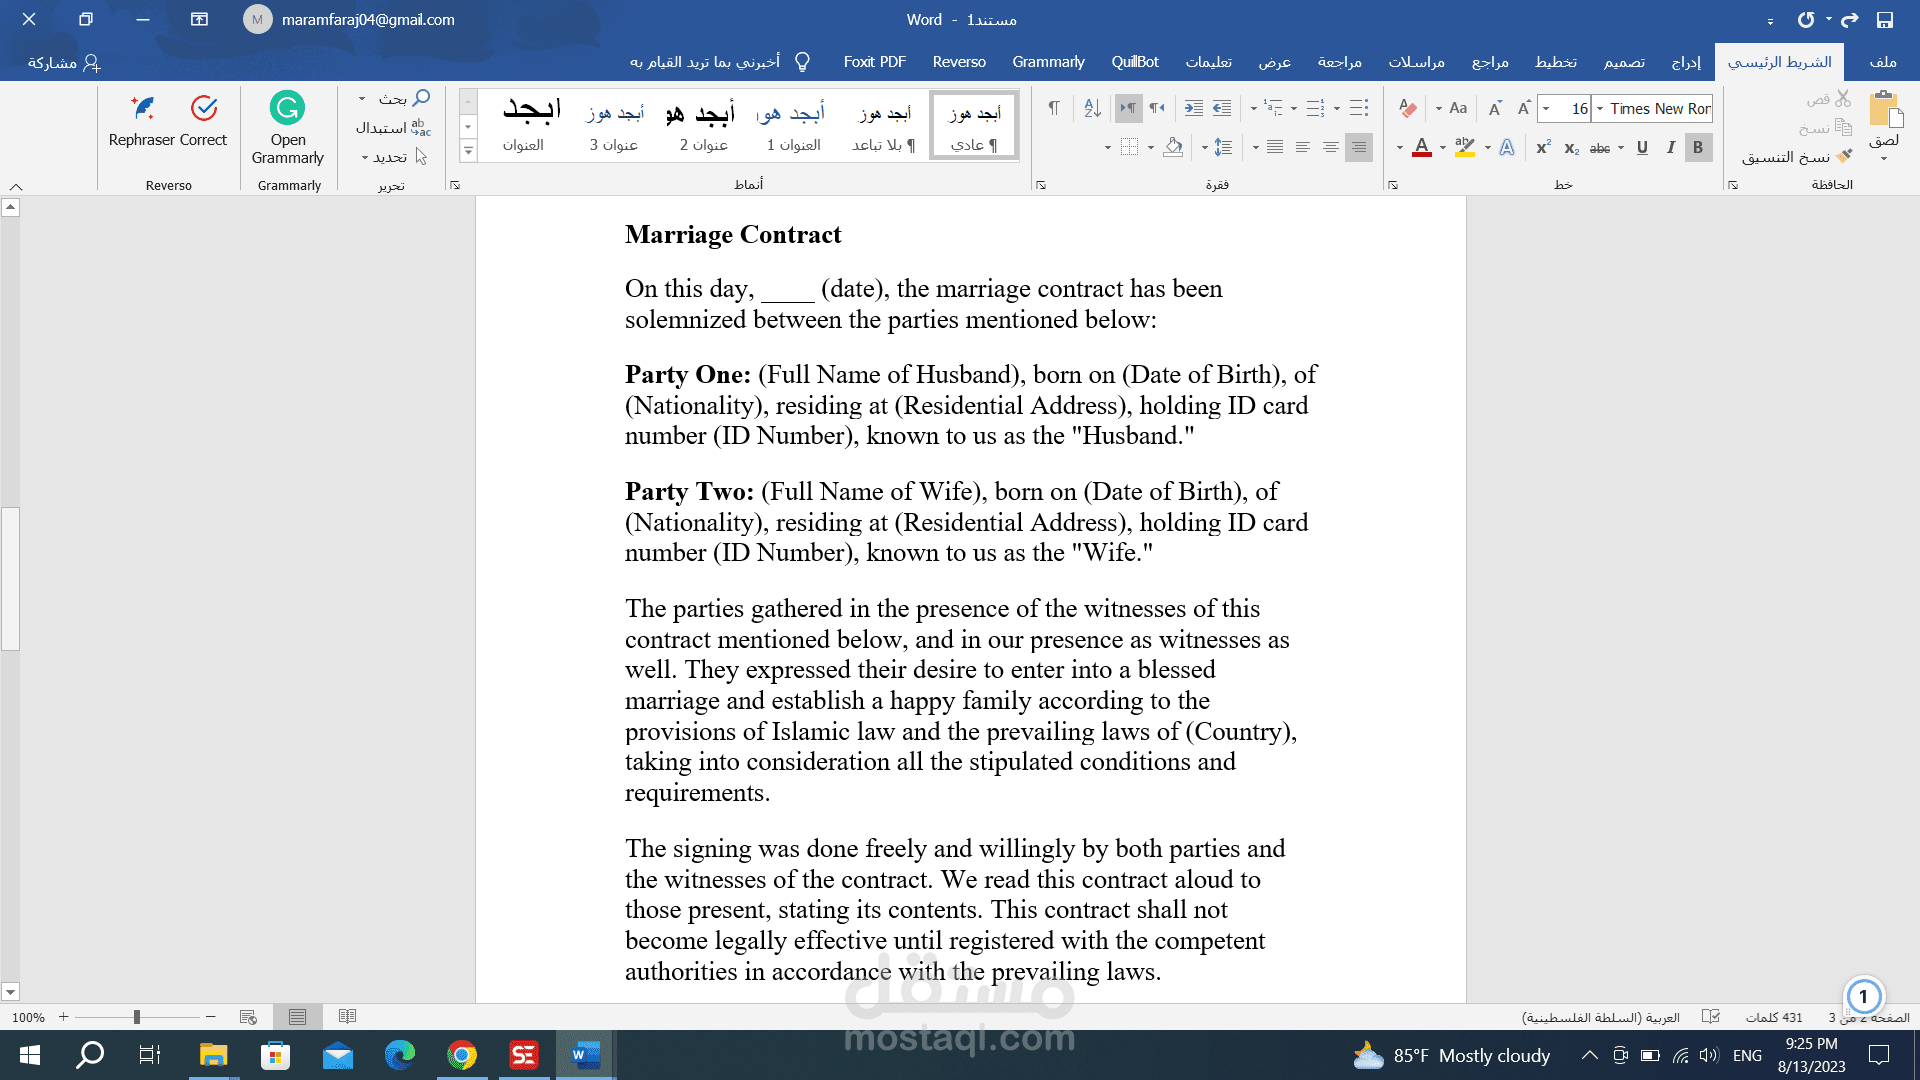
Task: Click the Increase Indent icon
Action: click(x=1193, y=108)
